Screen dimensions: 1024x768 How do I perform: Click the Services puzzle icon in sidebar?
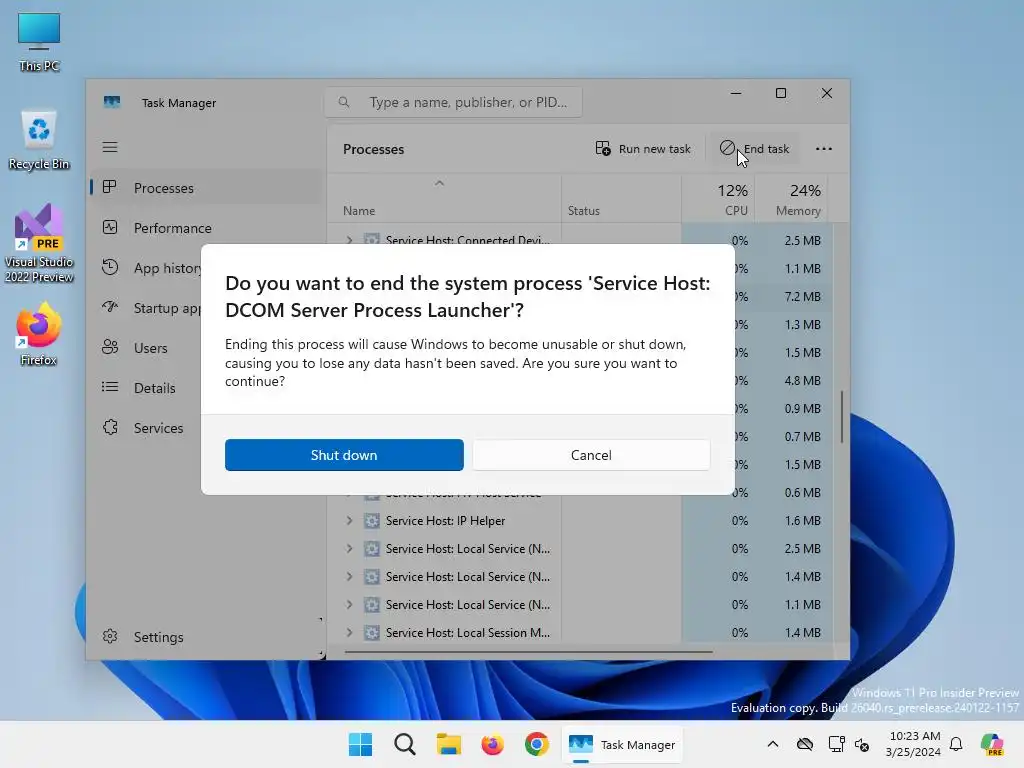(110, 427)
